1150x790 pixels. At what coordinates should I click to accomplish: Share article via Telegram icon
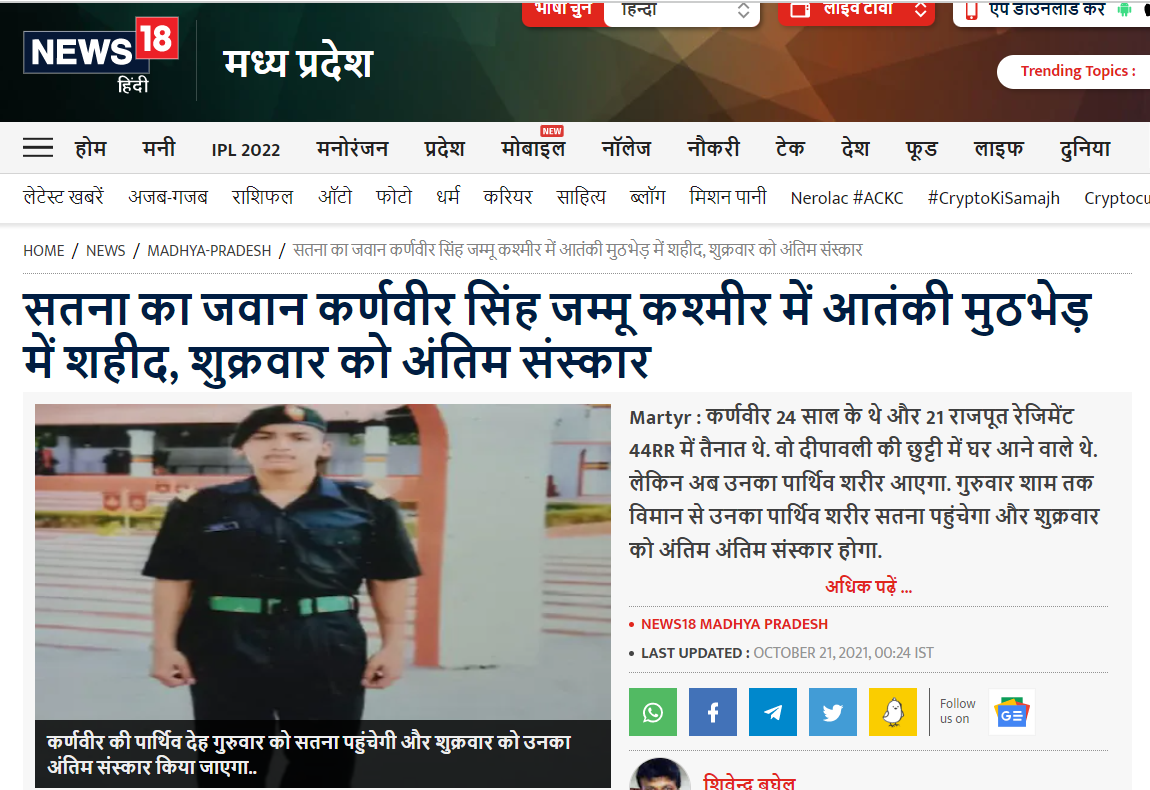772,712
